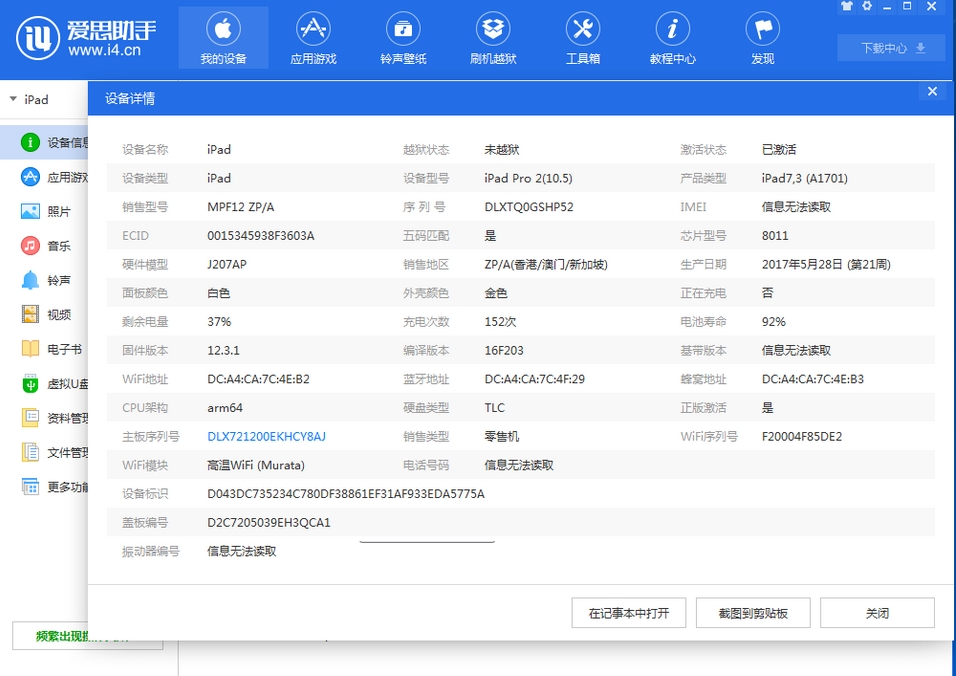Select device model iPad Pro 2(10.5)

coord(528,178)
